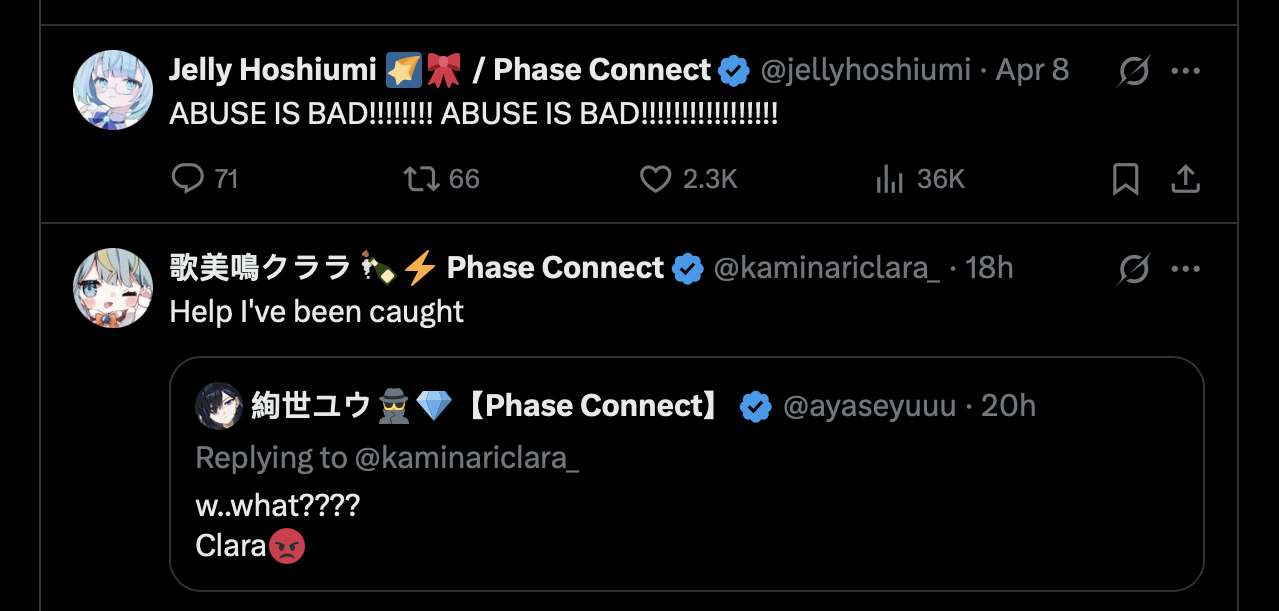Click Jelly Hoshiumi's verified badge
Viewport: 1279px width, 611px height.
735,71
